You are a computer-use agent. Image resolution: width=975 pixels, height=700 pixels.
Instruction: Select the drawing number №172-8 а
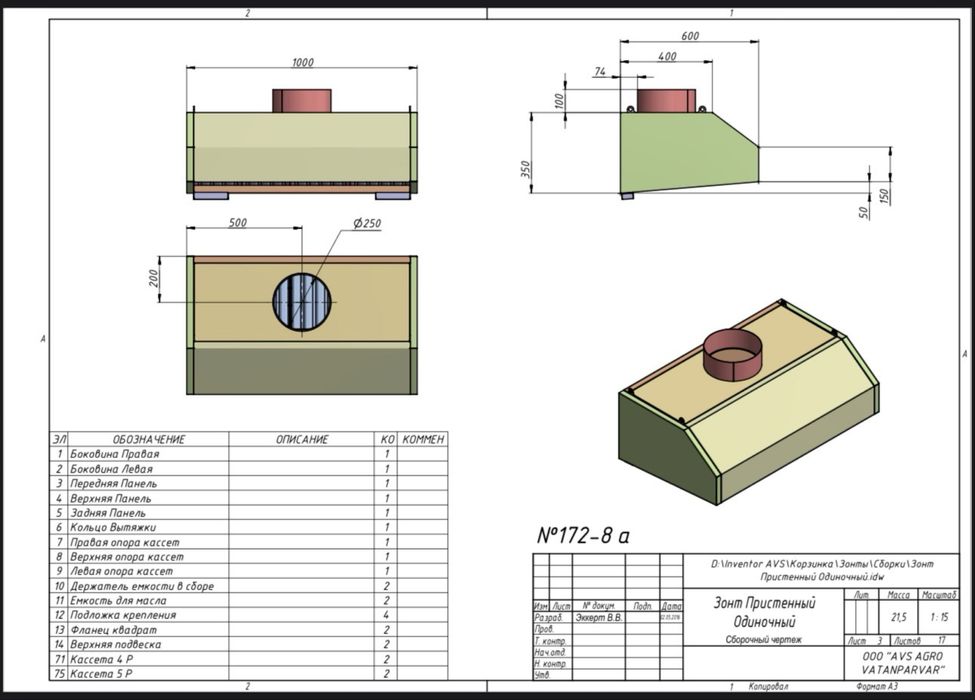coord(583,535)
